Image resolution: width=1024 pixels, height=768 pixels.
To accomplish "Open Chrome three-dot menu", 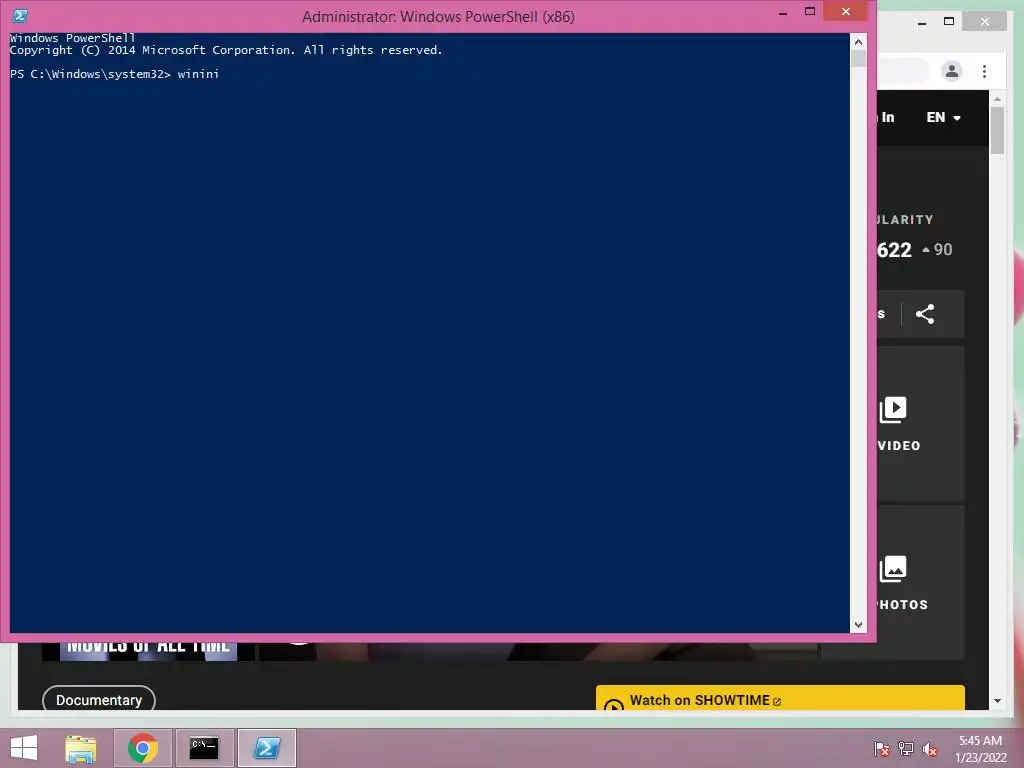I will click(x=984, y=71).
